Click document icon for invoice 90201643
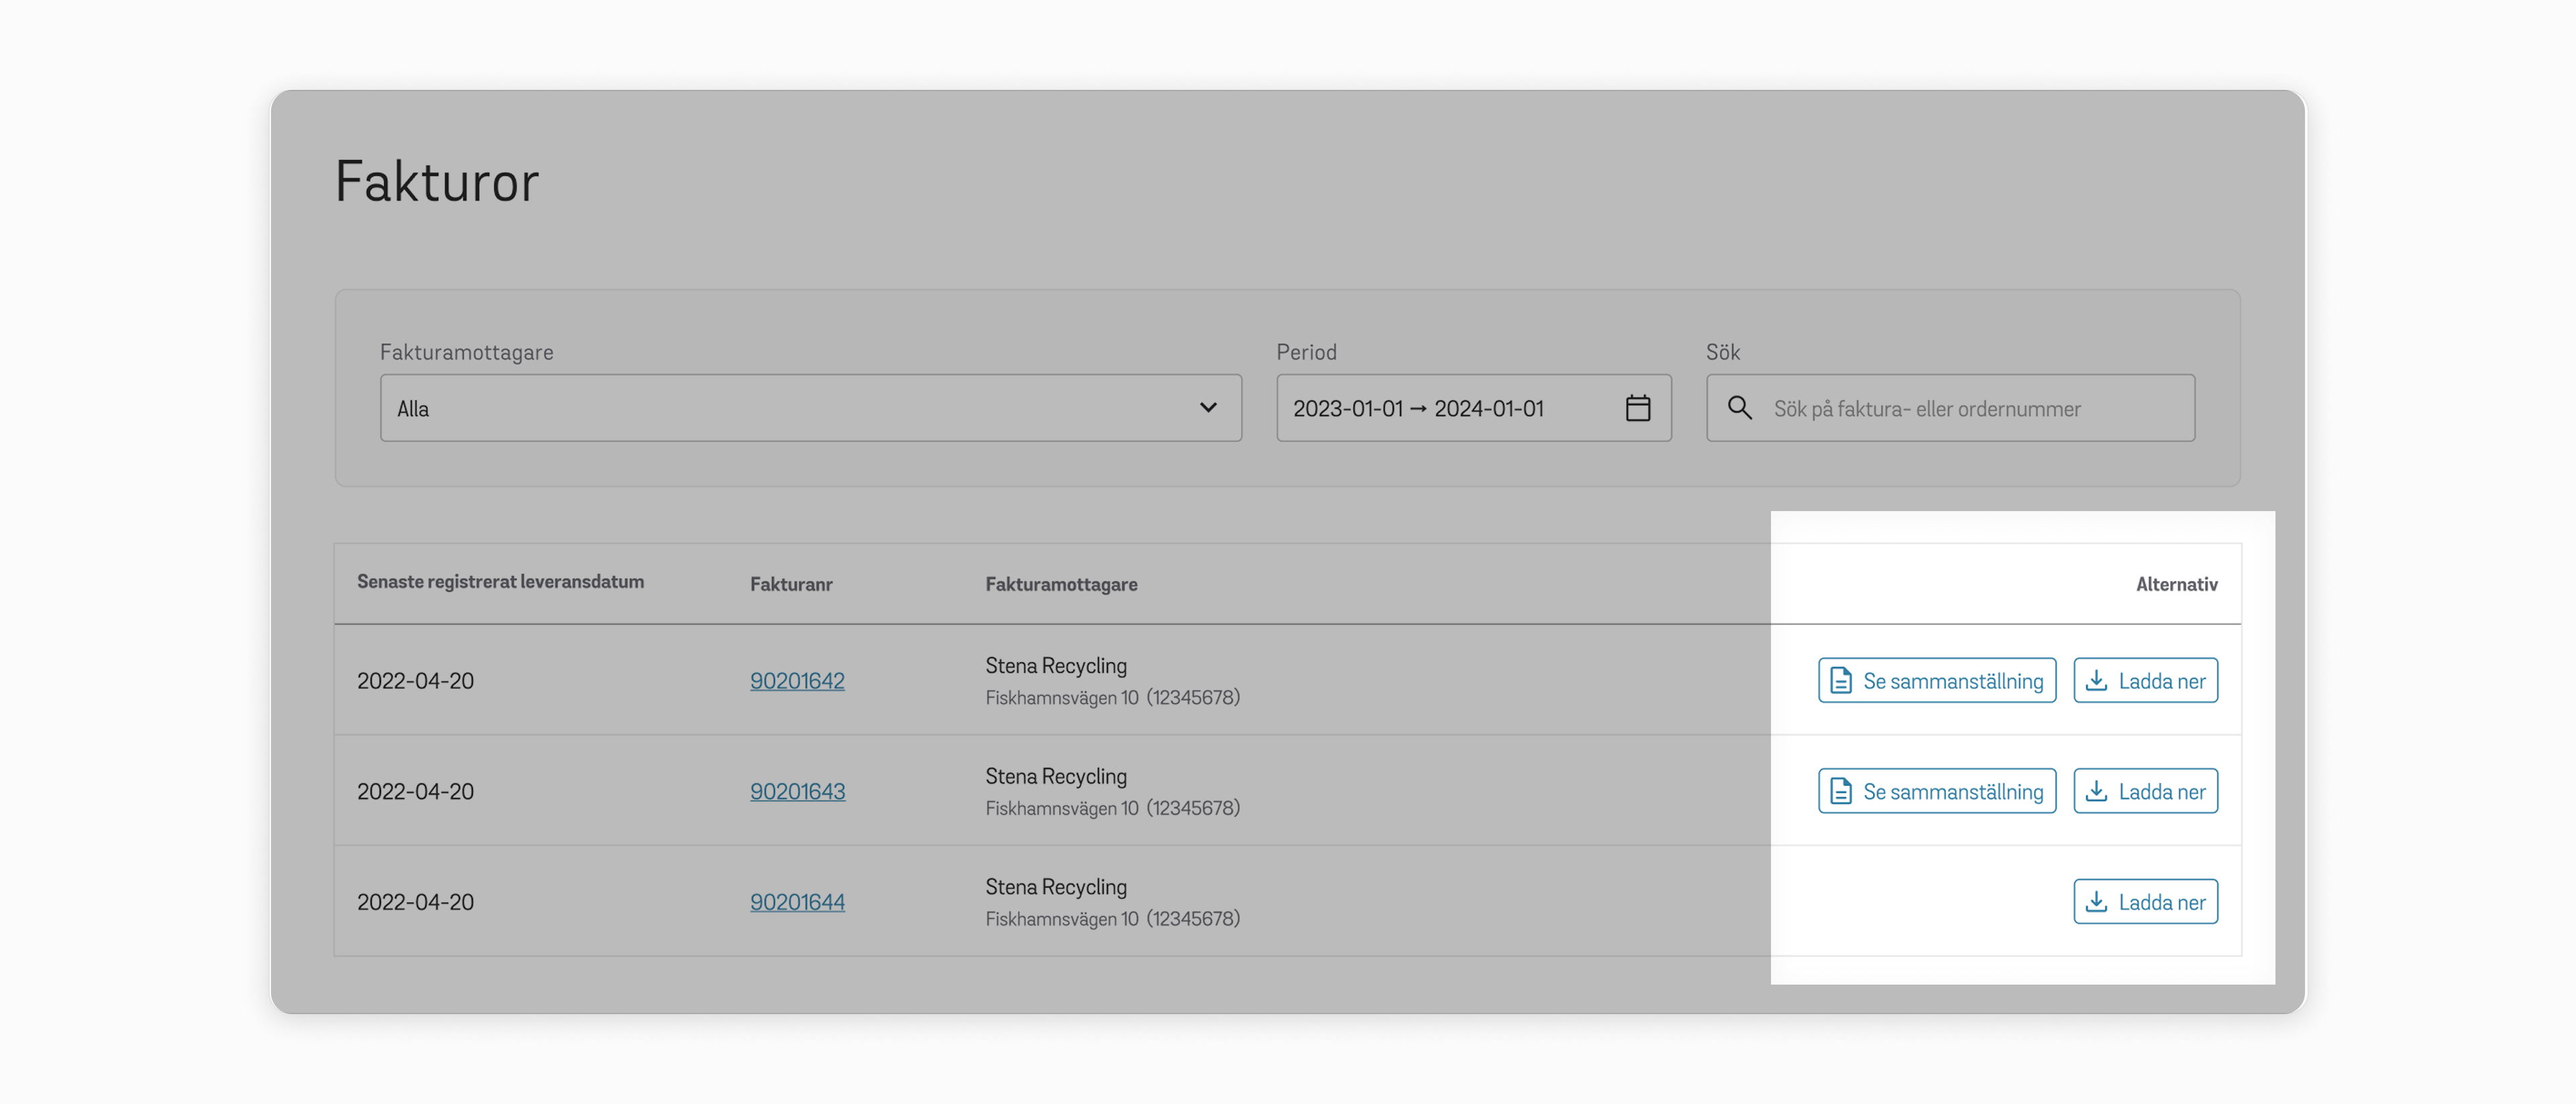This screenshot has width=2576, height=1104. 1840,791
